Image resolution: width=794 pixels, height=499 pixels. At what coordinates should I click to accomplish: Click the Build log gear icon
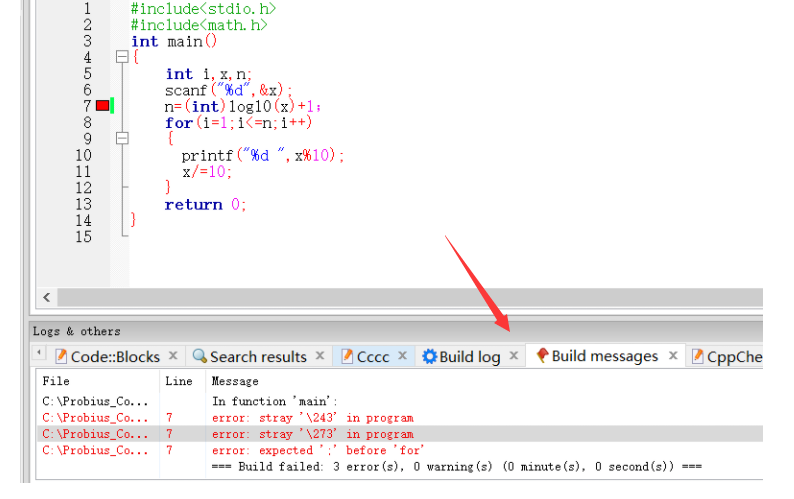coord(429,357)
